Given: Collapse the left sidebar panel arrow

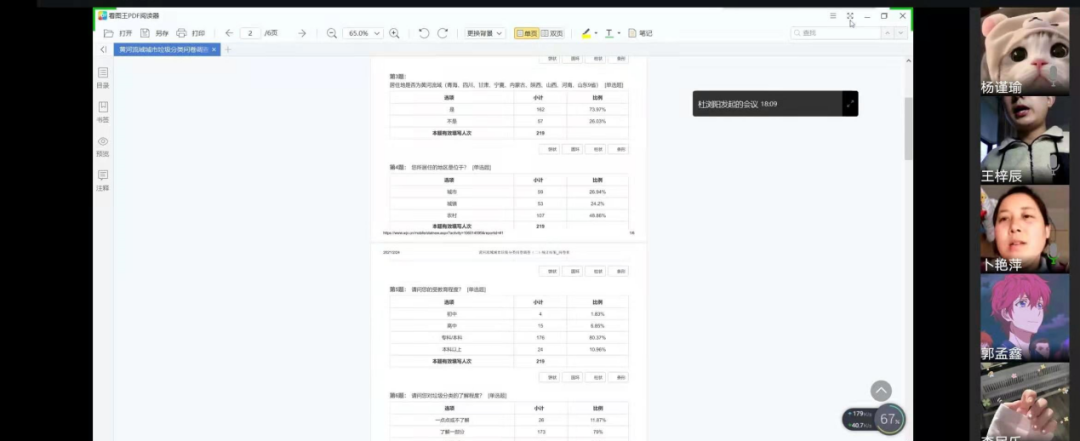Looking at the screenshot, I should point(103,49).
